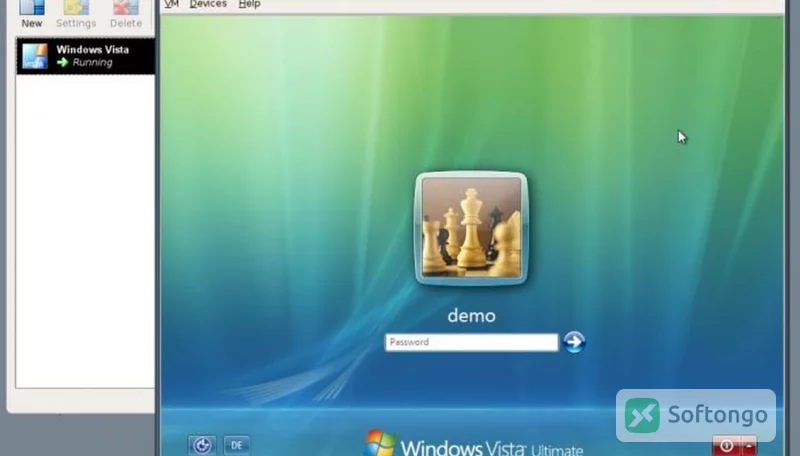Viewport: 800px width, 456px height.
Task: Open the VM menu
Action: click(171, 4)
